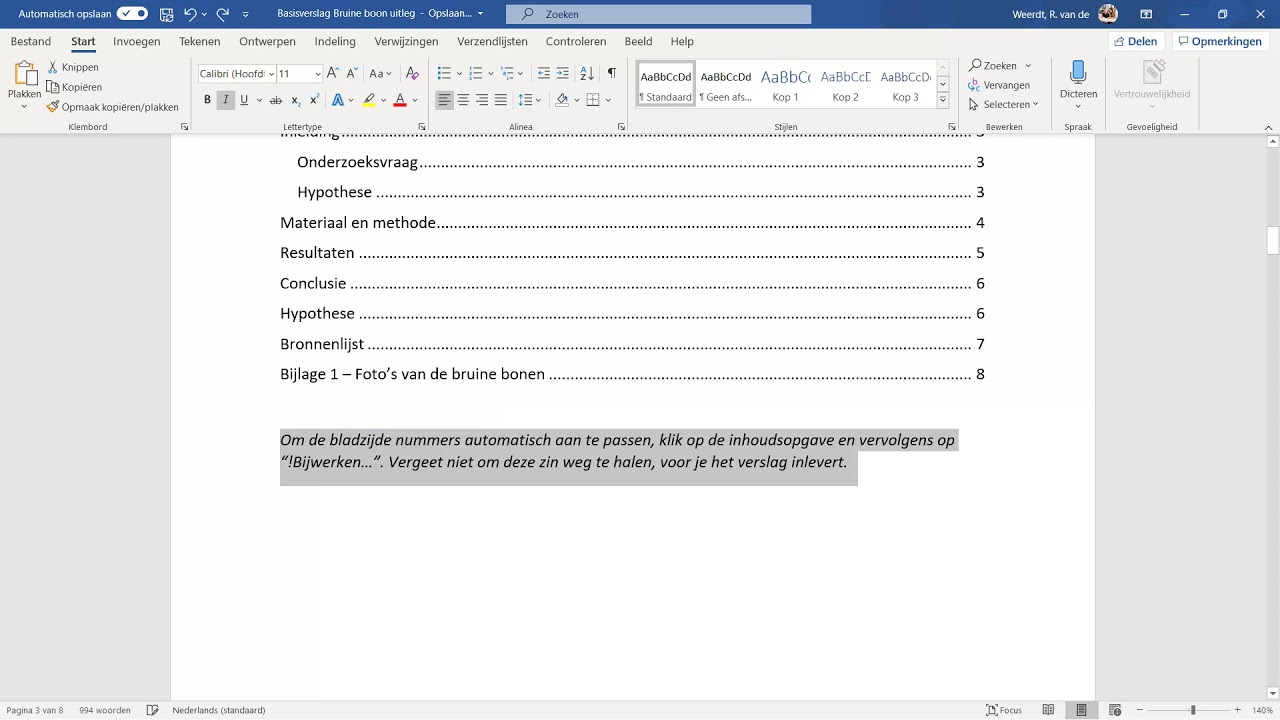The width and height of the screenshot is (1280, 720).
Task: Open the Text Effects icon
Action: pos(338,100)
